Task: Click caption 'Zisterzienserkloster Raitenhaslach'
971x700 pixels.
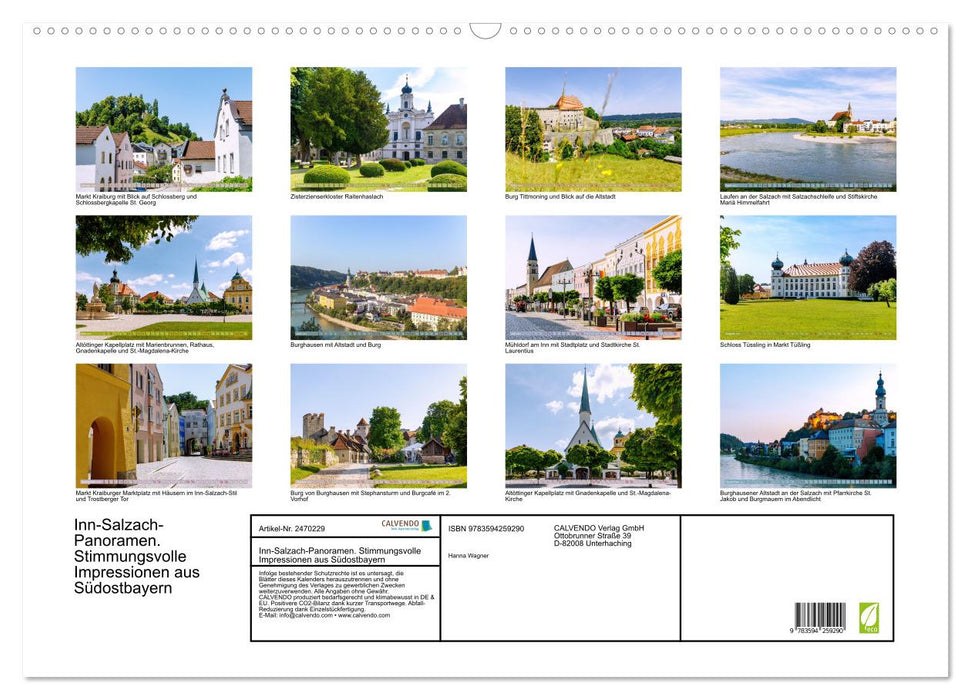Action: (337, 196)
